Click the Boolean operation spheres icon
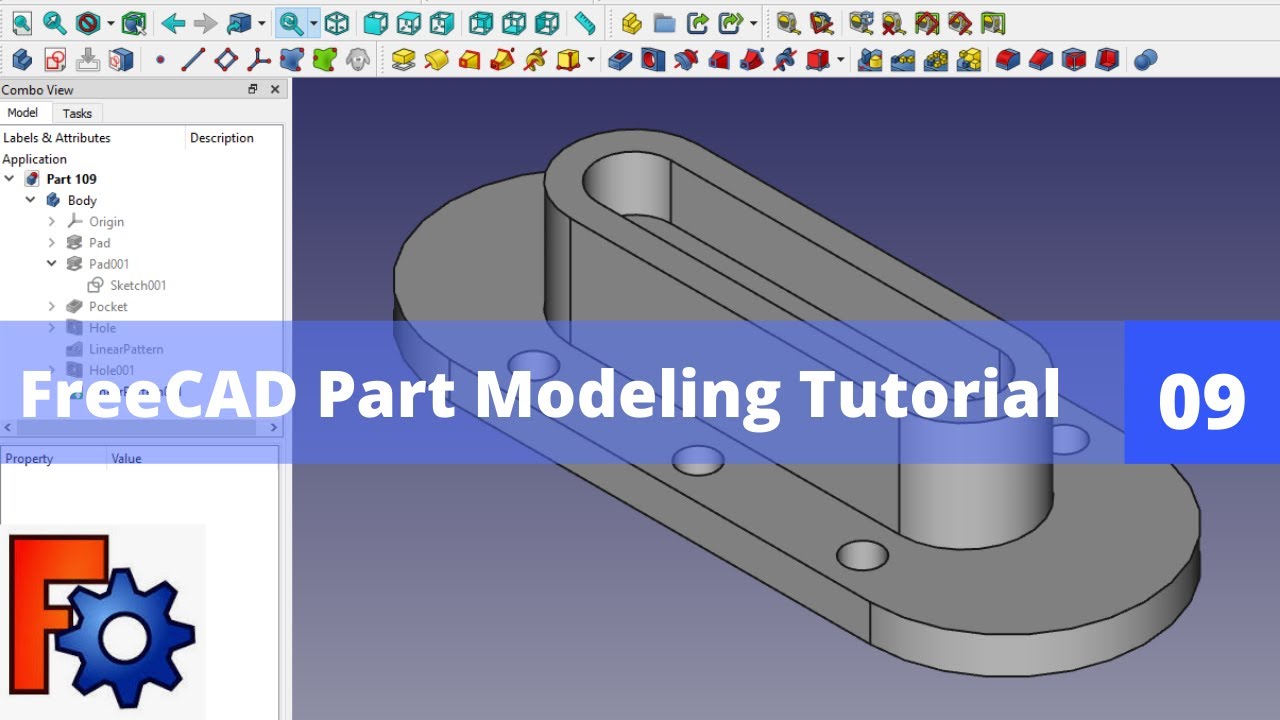Image resolution: width=1280 pixels, height=720 pixels. click(x=1146, y=60)
